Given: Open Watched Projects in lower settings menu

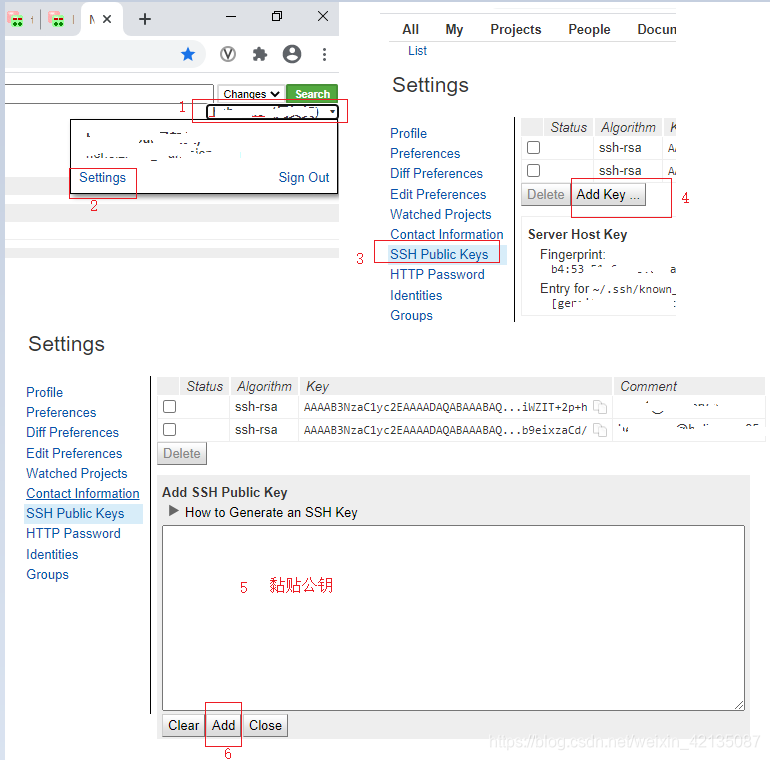Looking at the screenshot, I should click(77, 473).
